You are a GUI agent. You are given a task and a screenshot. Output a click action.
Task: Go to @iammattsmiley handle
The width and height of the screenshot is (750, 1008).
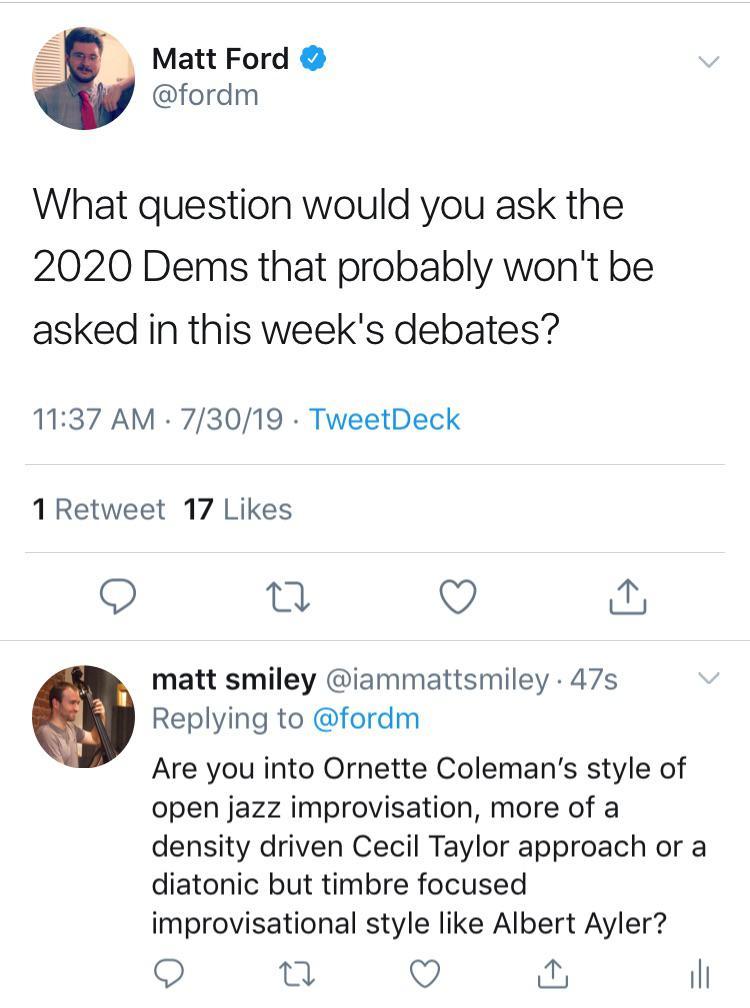[x=437, y=680]
